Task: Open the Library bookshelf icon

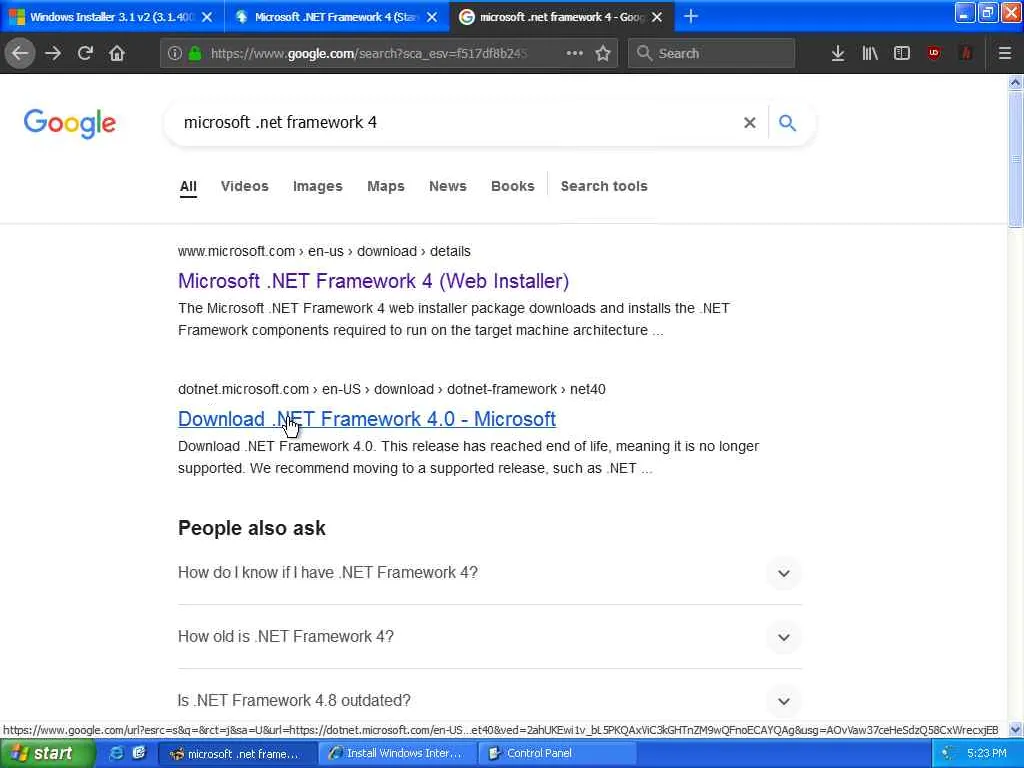Action: pos(870,53)
